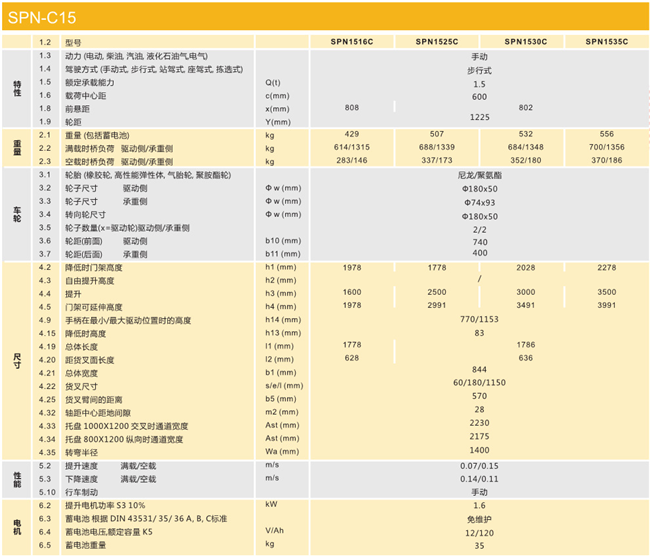Click lift height value 3500
The height and width of the screenshot is (557, 650).
click(x=608, y=293)
